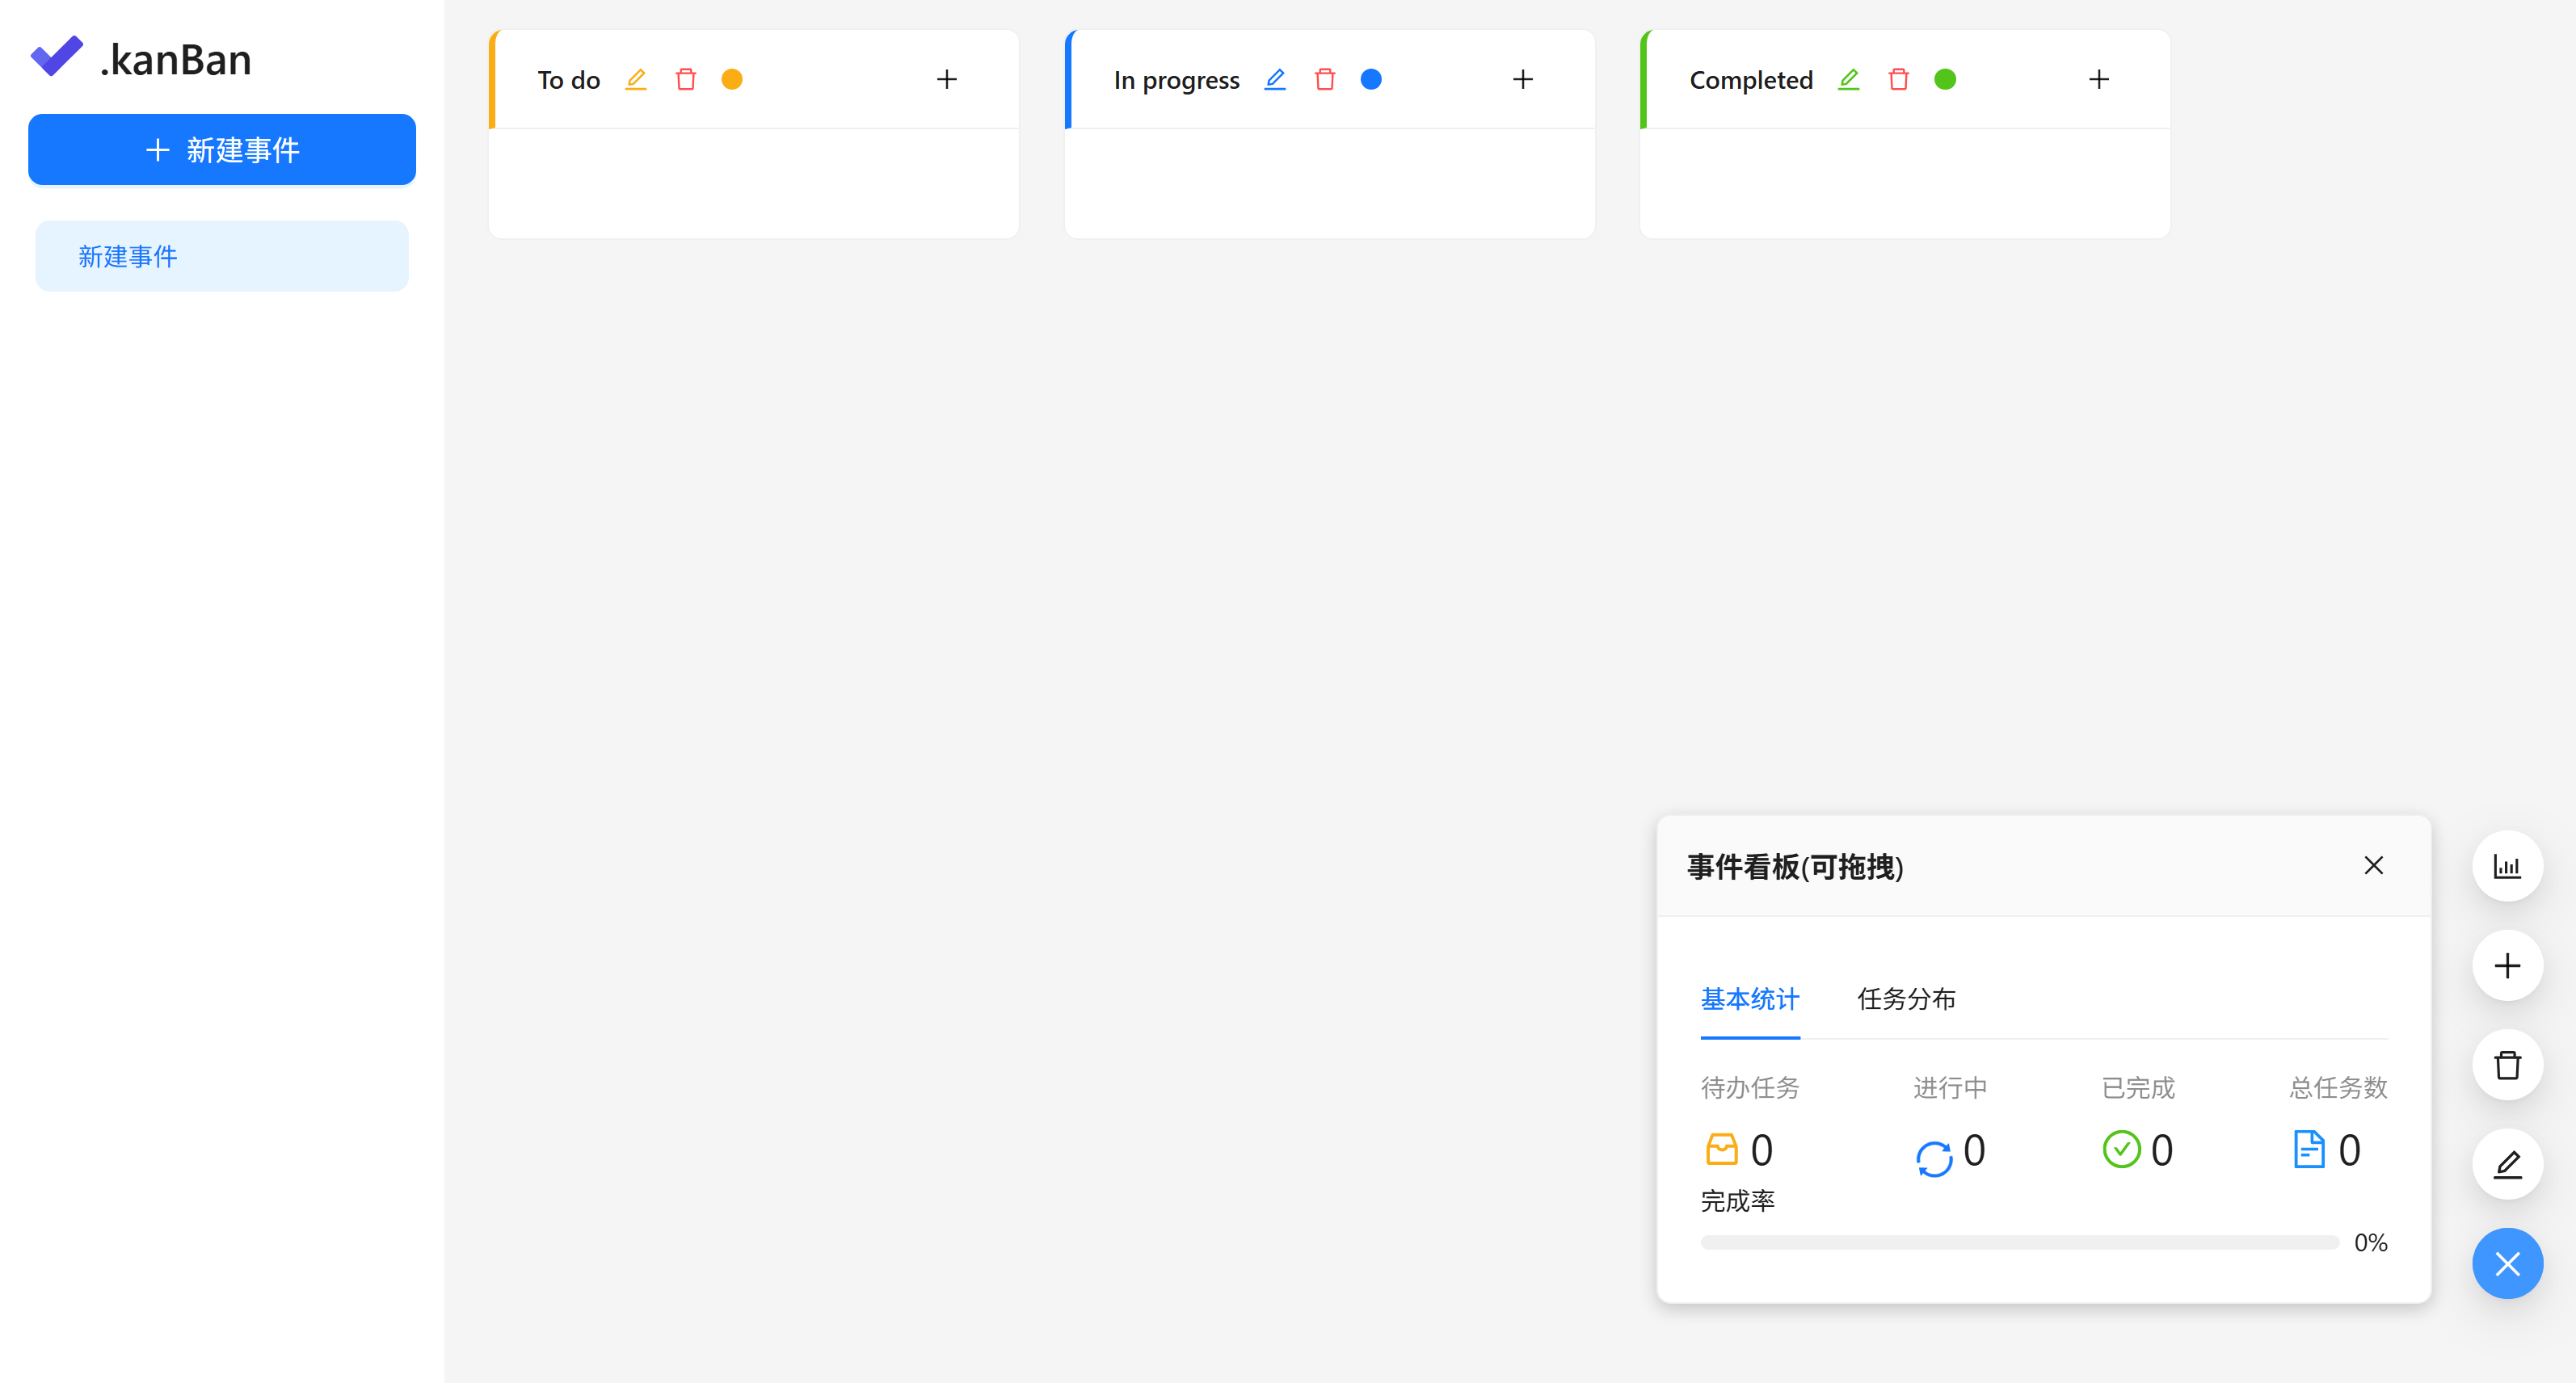
Task: Add a task to the Completed column
Action: coord(2099,79)
